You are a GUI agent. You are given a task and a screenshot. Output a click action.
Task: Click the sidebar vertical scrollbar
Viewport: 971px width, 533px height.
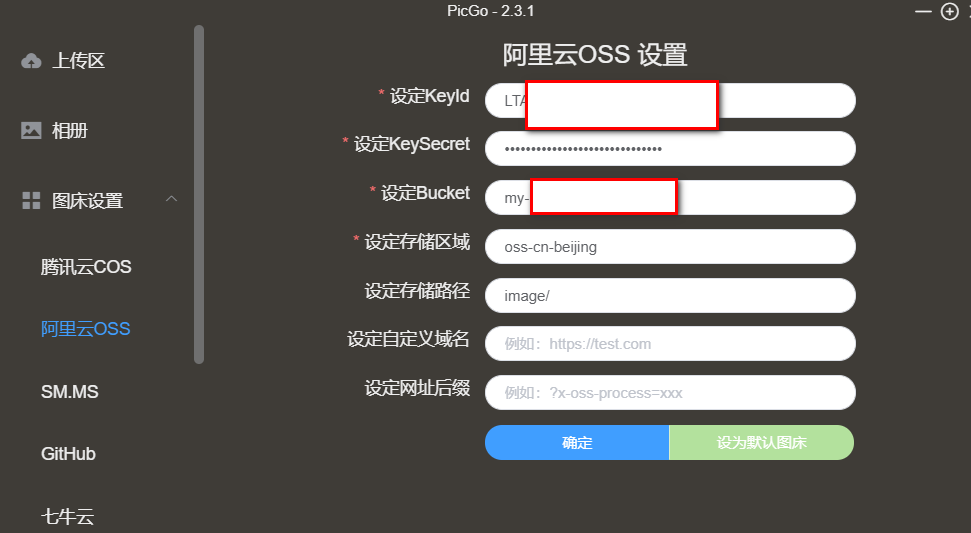pos(199,194)
